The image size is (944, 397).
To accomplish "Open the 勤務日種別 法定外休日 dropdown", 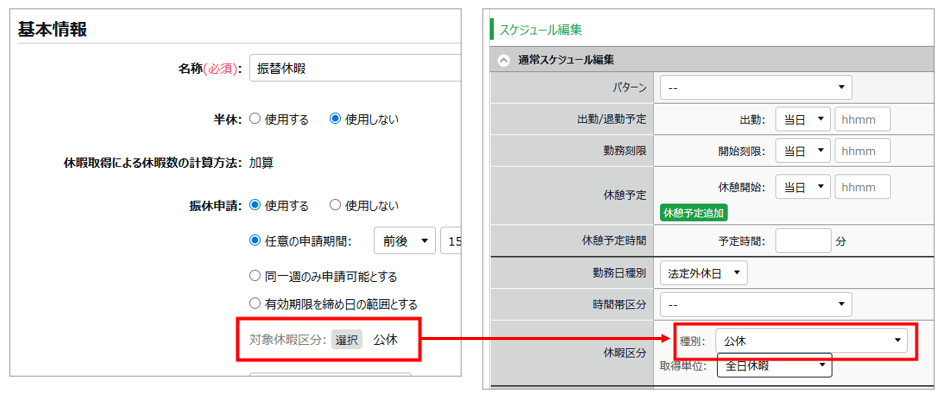I will point(704,273).
